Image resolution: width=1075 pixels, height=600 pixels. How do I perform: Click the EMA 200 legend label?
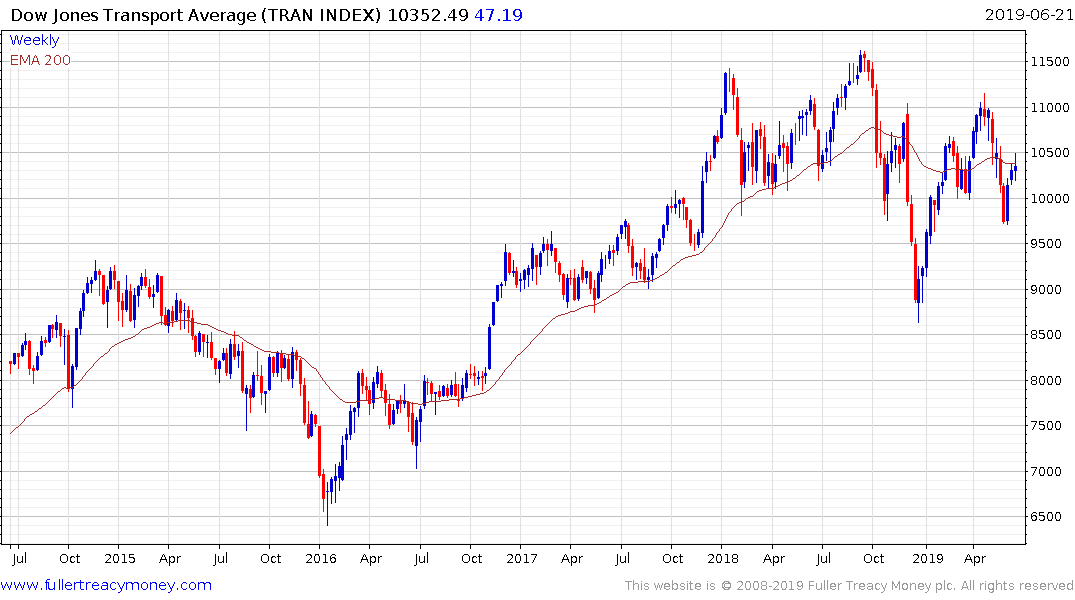coord(40,60)
